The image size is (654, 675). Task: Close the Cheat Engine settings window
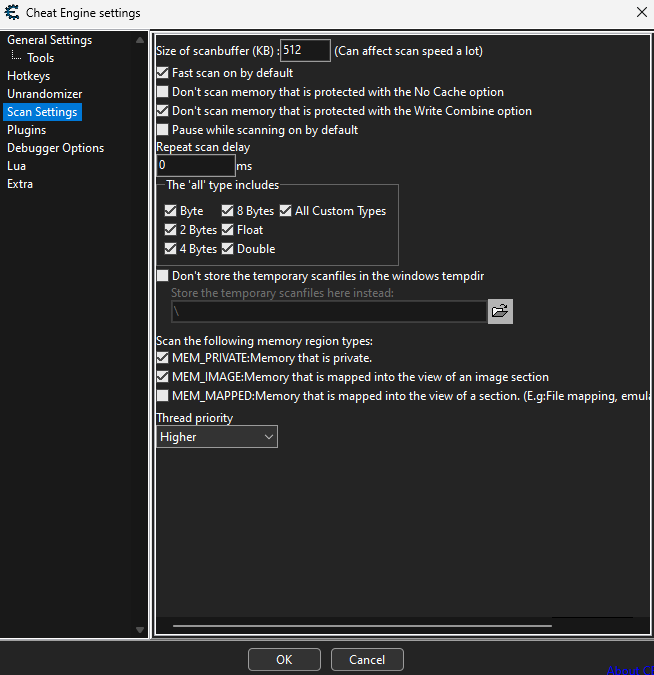642,12
